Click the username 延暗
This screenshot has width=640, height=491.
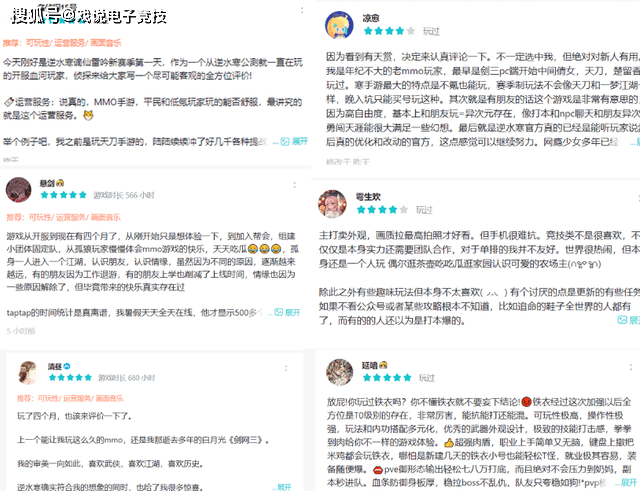[x=369, y=365]
